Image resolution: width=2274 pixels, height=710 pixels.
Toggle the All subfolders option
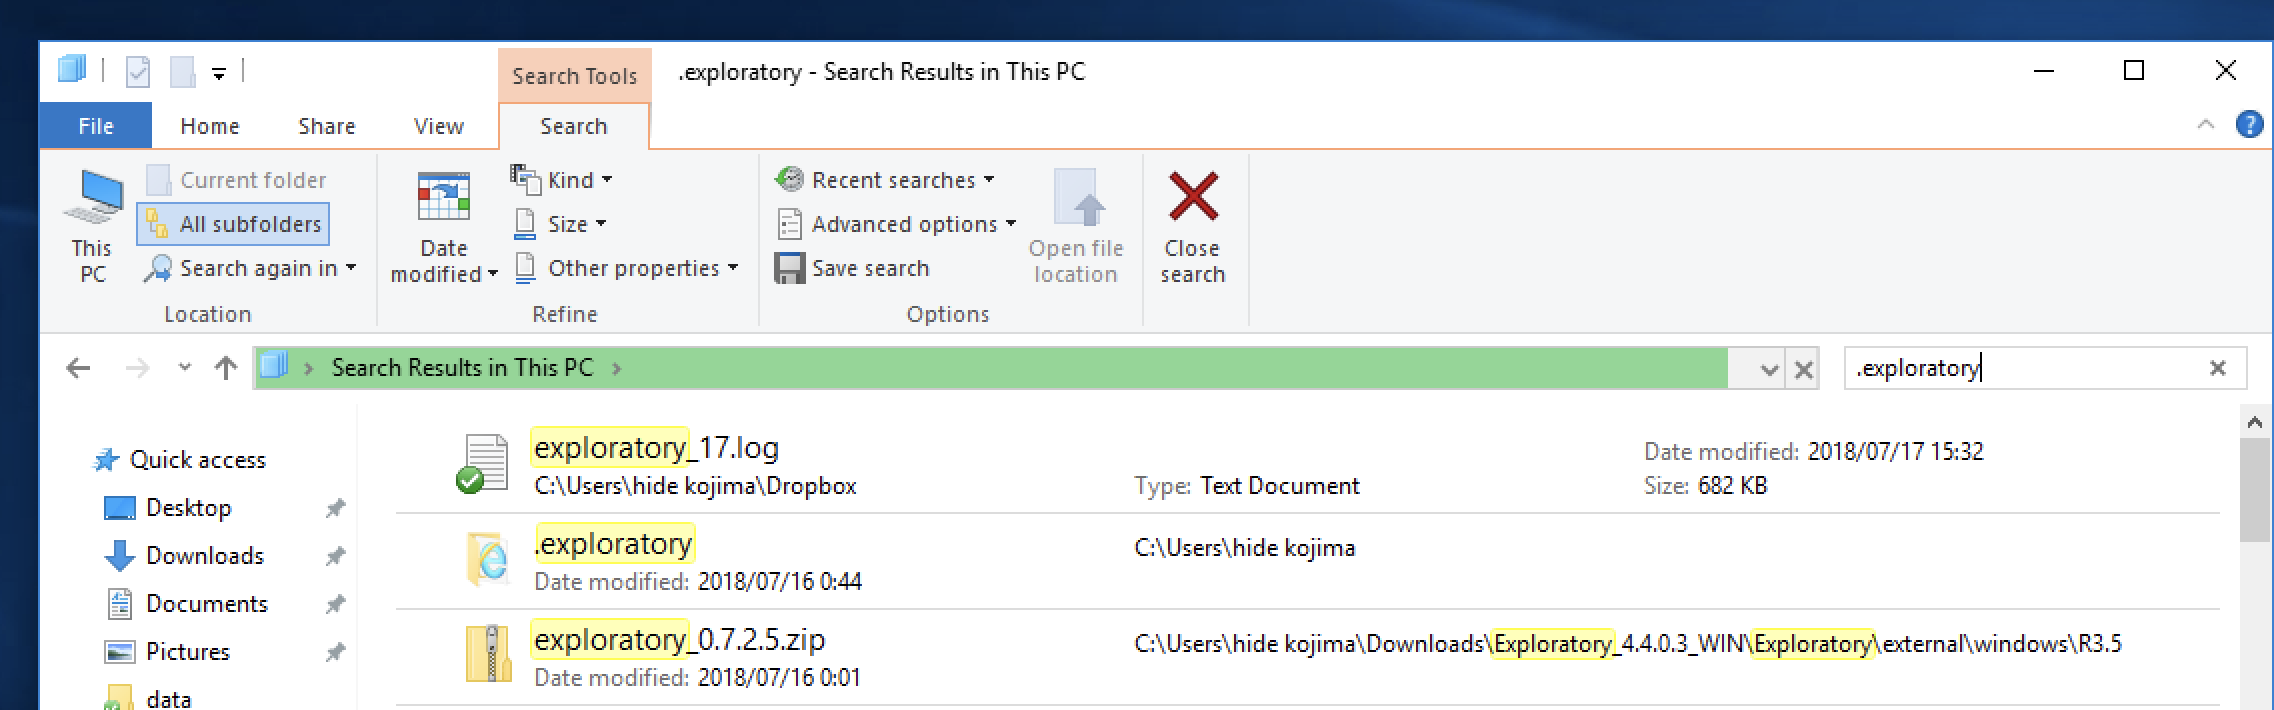[x=234, y=224]
